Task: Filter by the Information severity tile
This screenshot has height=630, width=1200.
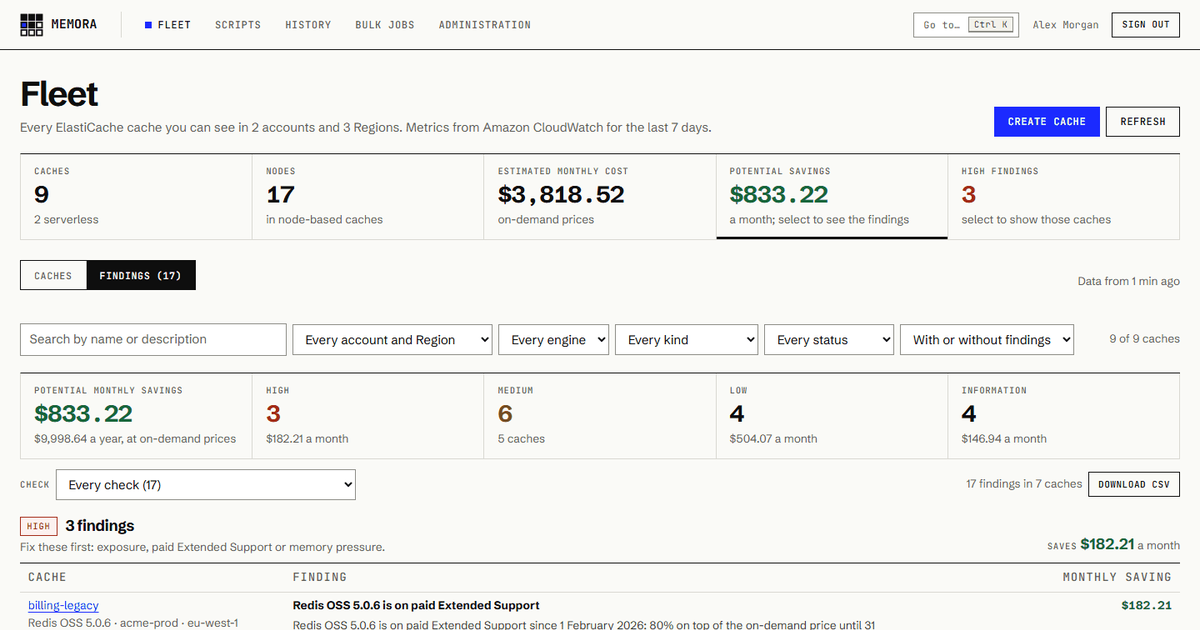Action: pos(1064,415)
